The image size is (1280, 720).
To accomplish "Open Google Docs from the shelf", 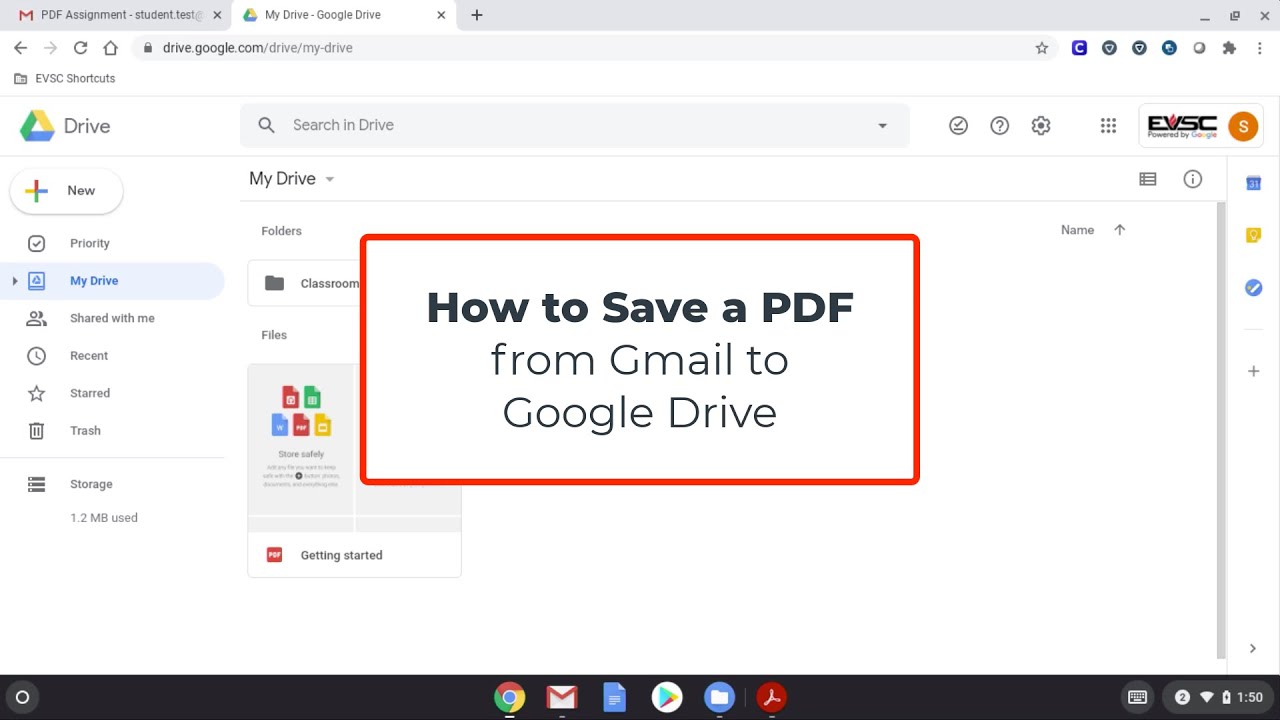I will [614, 697].
